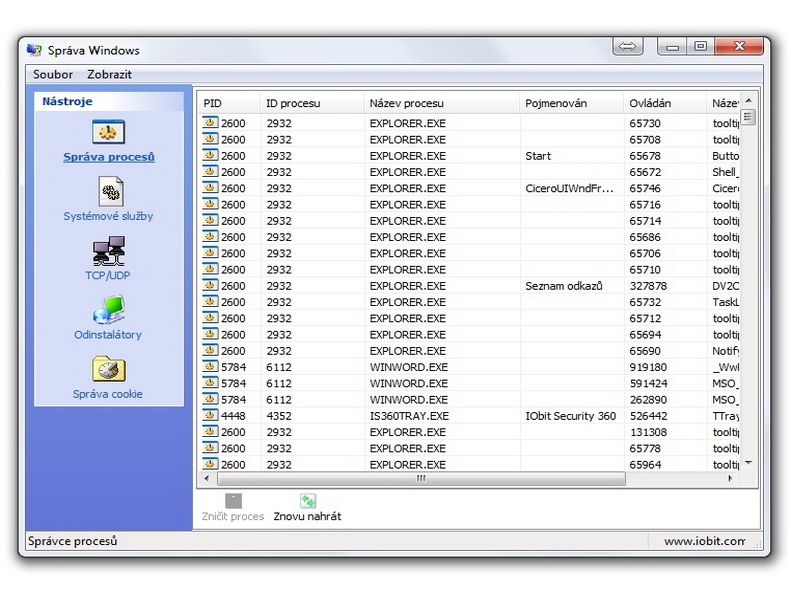Select the IS360TRAY.EXE process row icon
Image resolution: width=791 pixels, height=590 pixels.
pos(210,416)
